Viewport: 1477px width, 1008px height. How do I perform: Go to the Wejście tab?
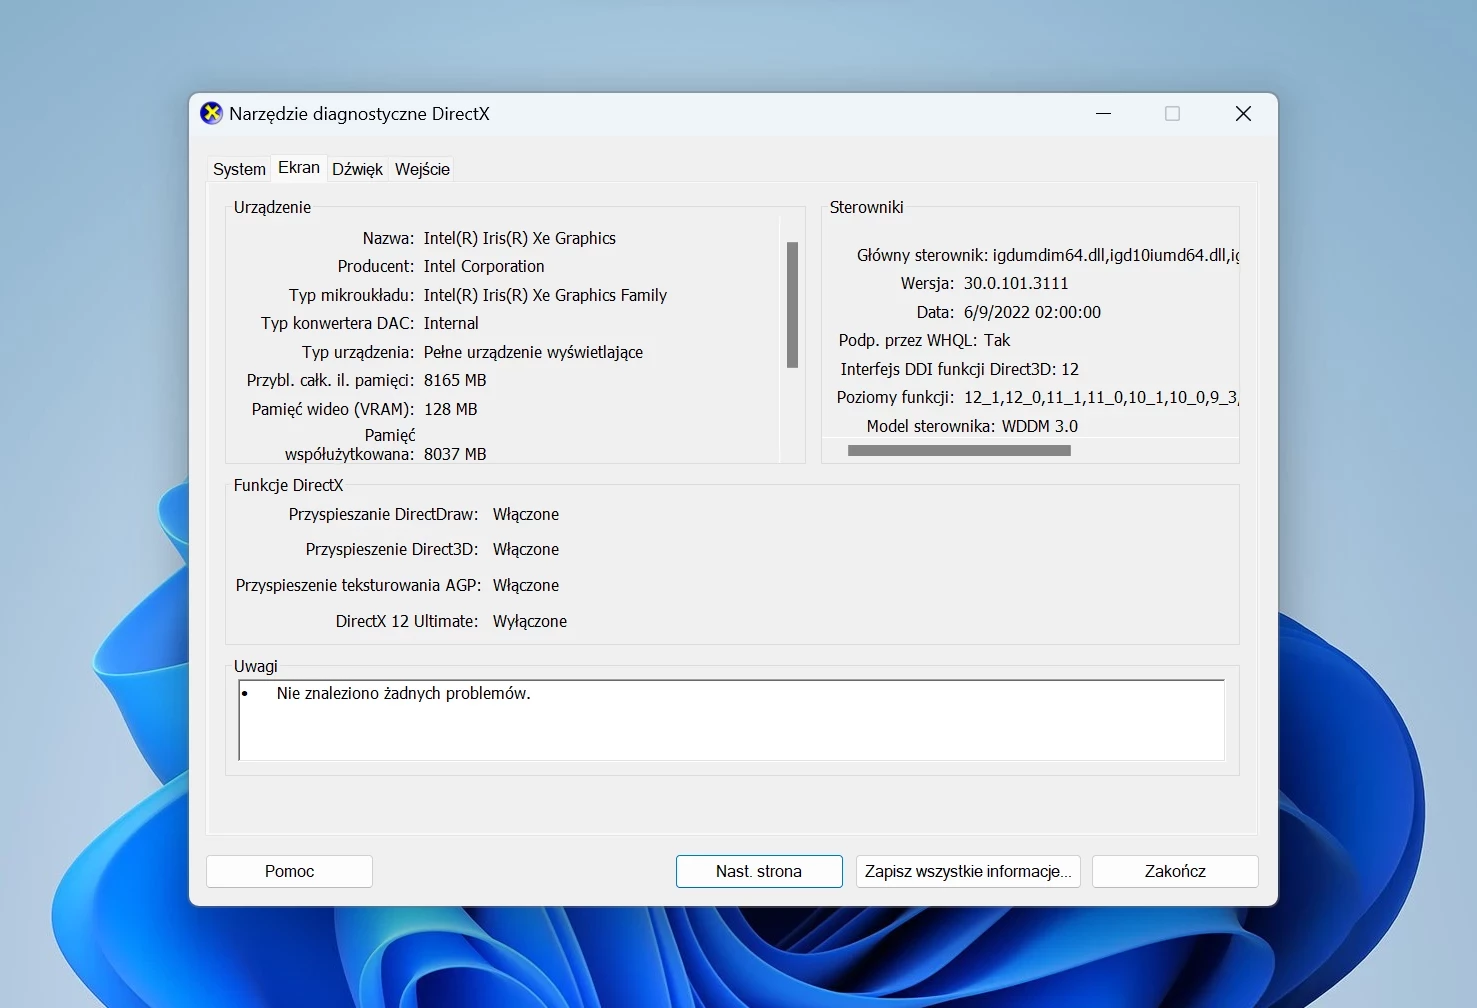[422, 169]
